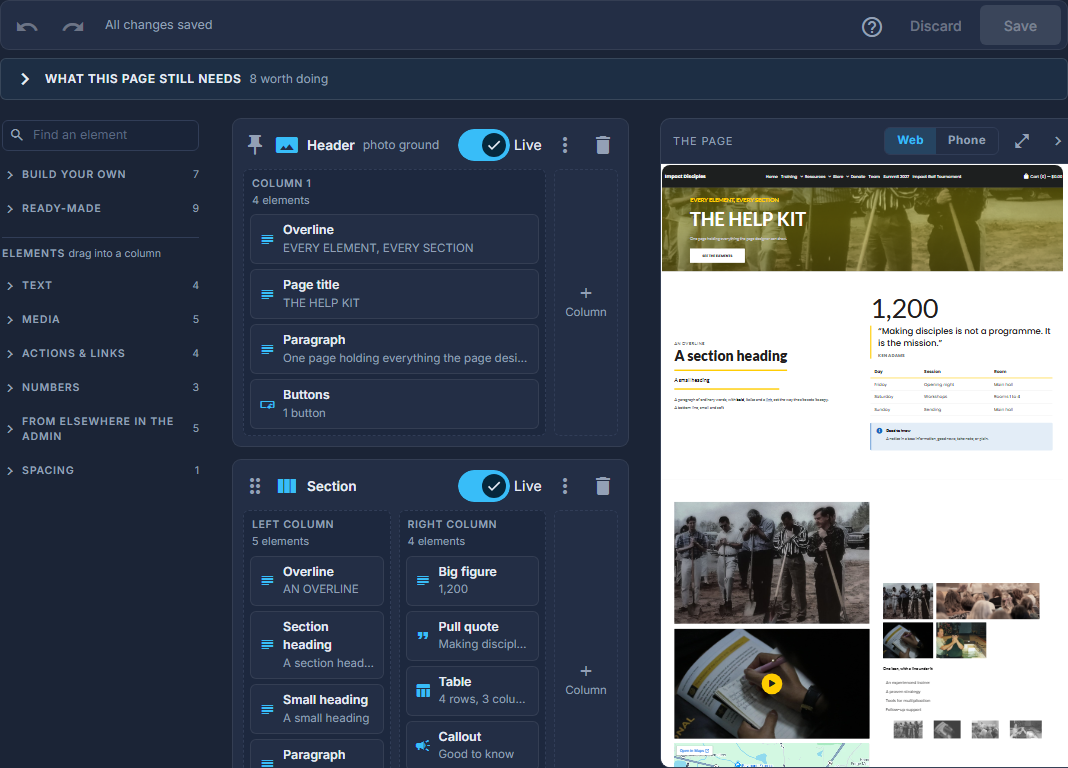Grab the Section drag handle icon

point(255,485)
